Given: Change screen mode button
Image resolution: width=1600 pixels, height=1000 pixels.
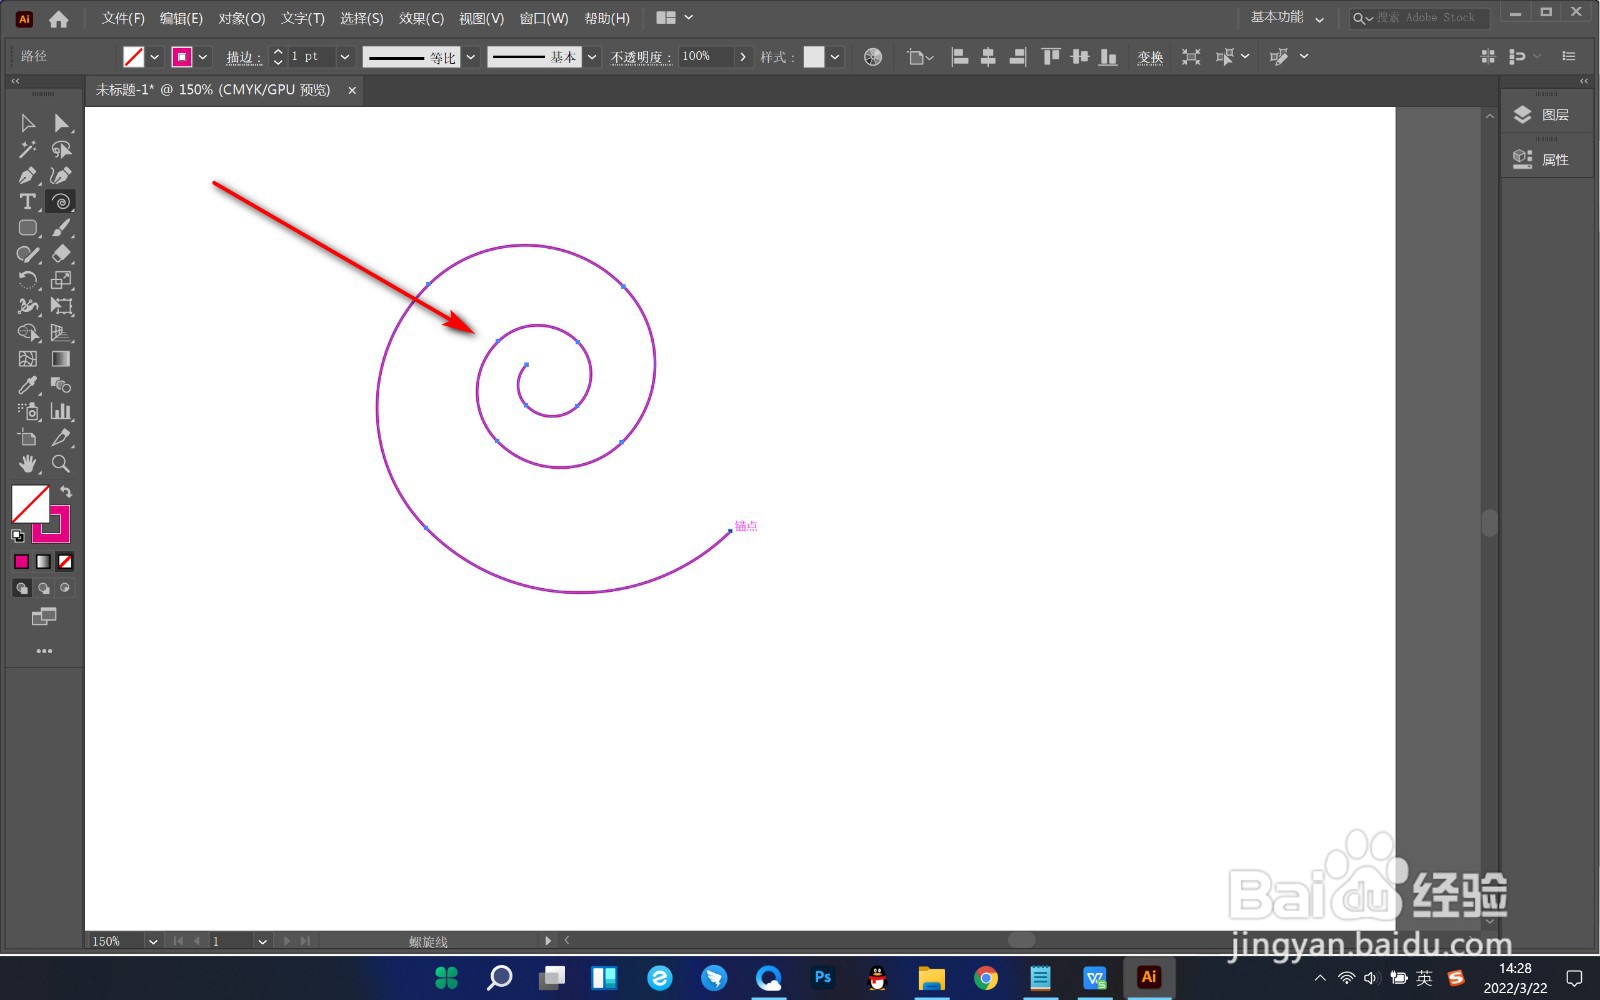Looking at the screenshot, I should [44, 617].
